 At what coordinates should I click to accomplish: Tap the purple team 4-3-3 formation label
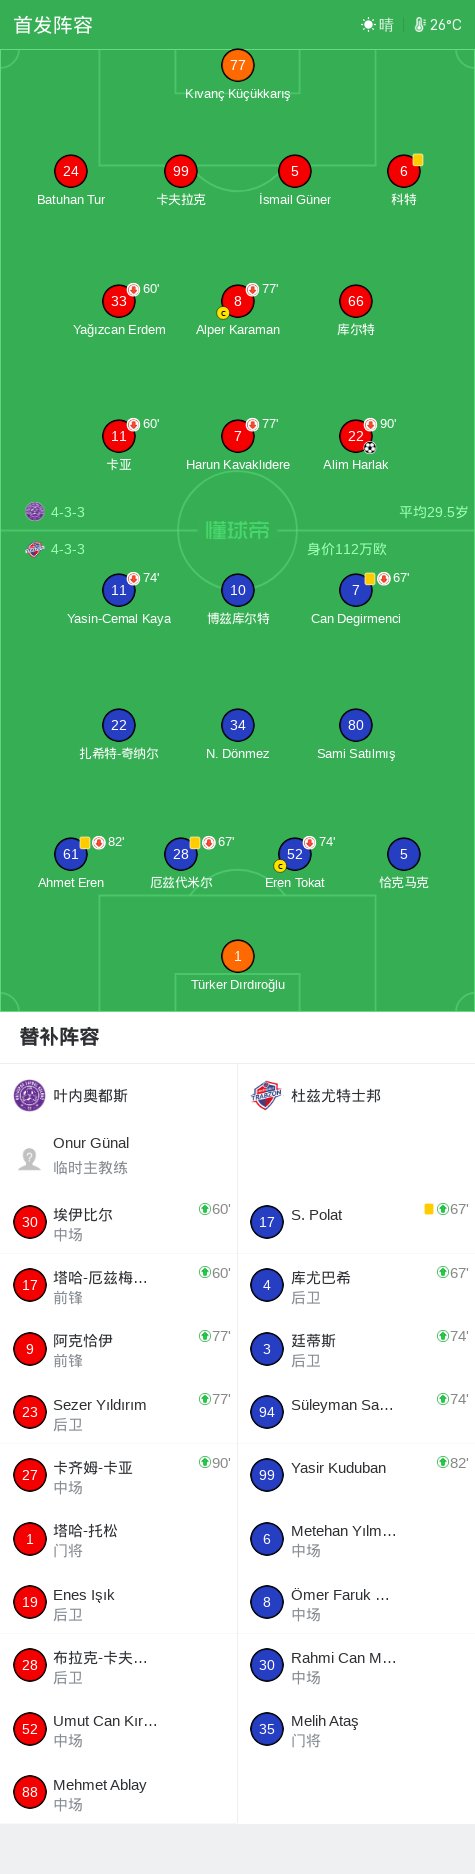(x=68, y=512)
